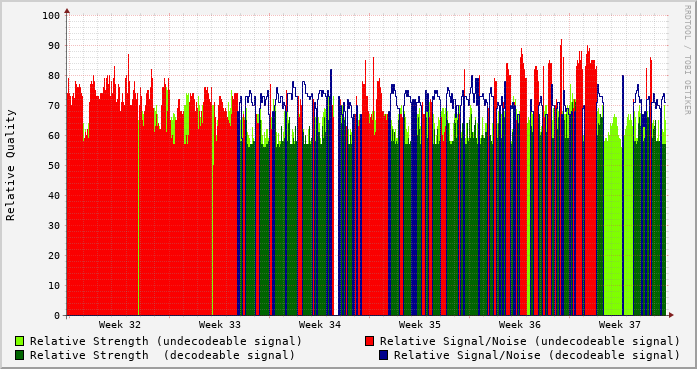Click the 50 value on y-axis
This screenshot has height=369, width=697.
(x=54, y=165)
